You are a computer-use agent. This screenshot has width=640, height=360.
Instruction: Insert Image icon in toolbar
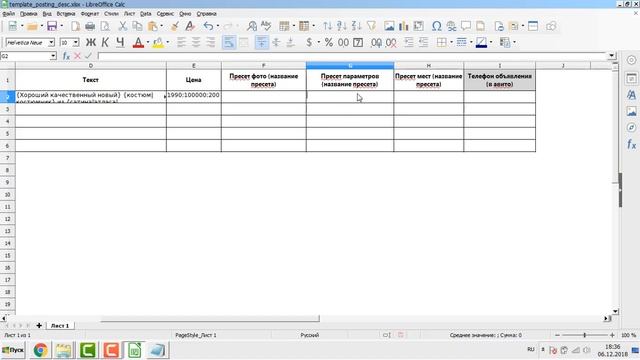[x=389, y=26]
